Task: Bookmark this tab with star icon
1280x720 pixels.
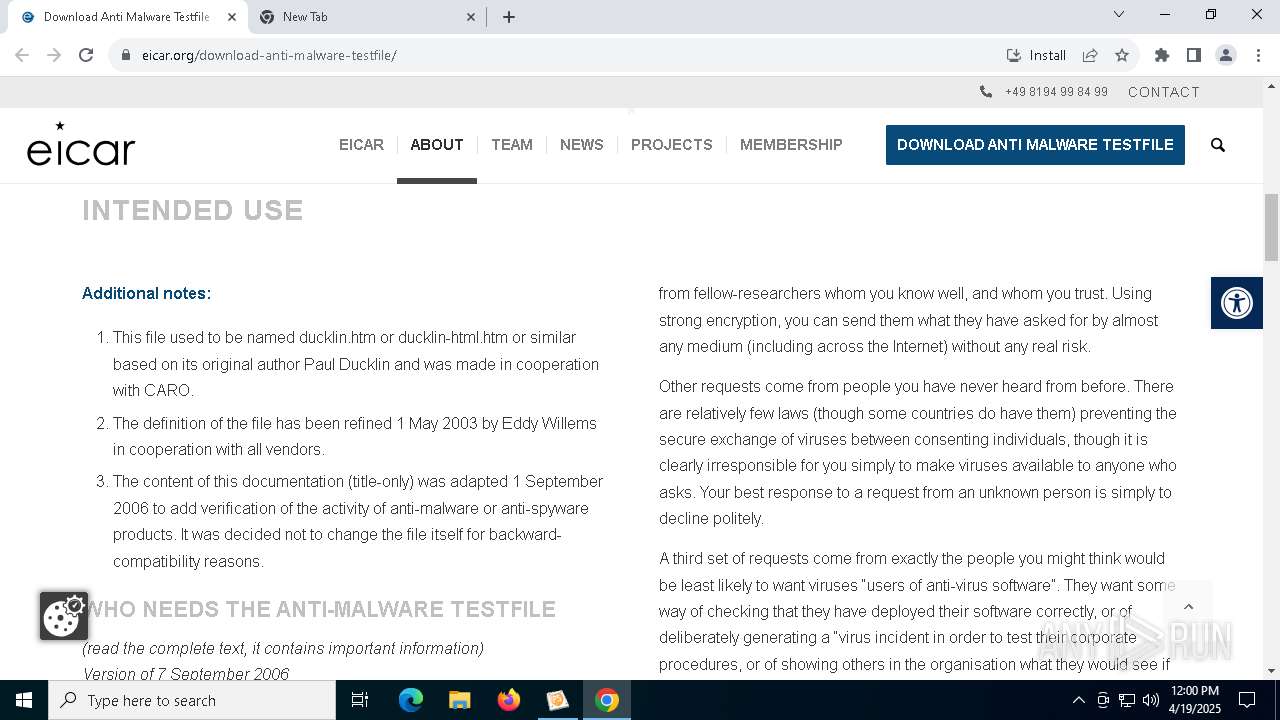Action: (x=1122, y=55)
